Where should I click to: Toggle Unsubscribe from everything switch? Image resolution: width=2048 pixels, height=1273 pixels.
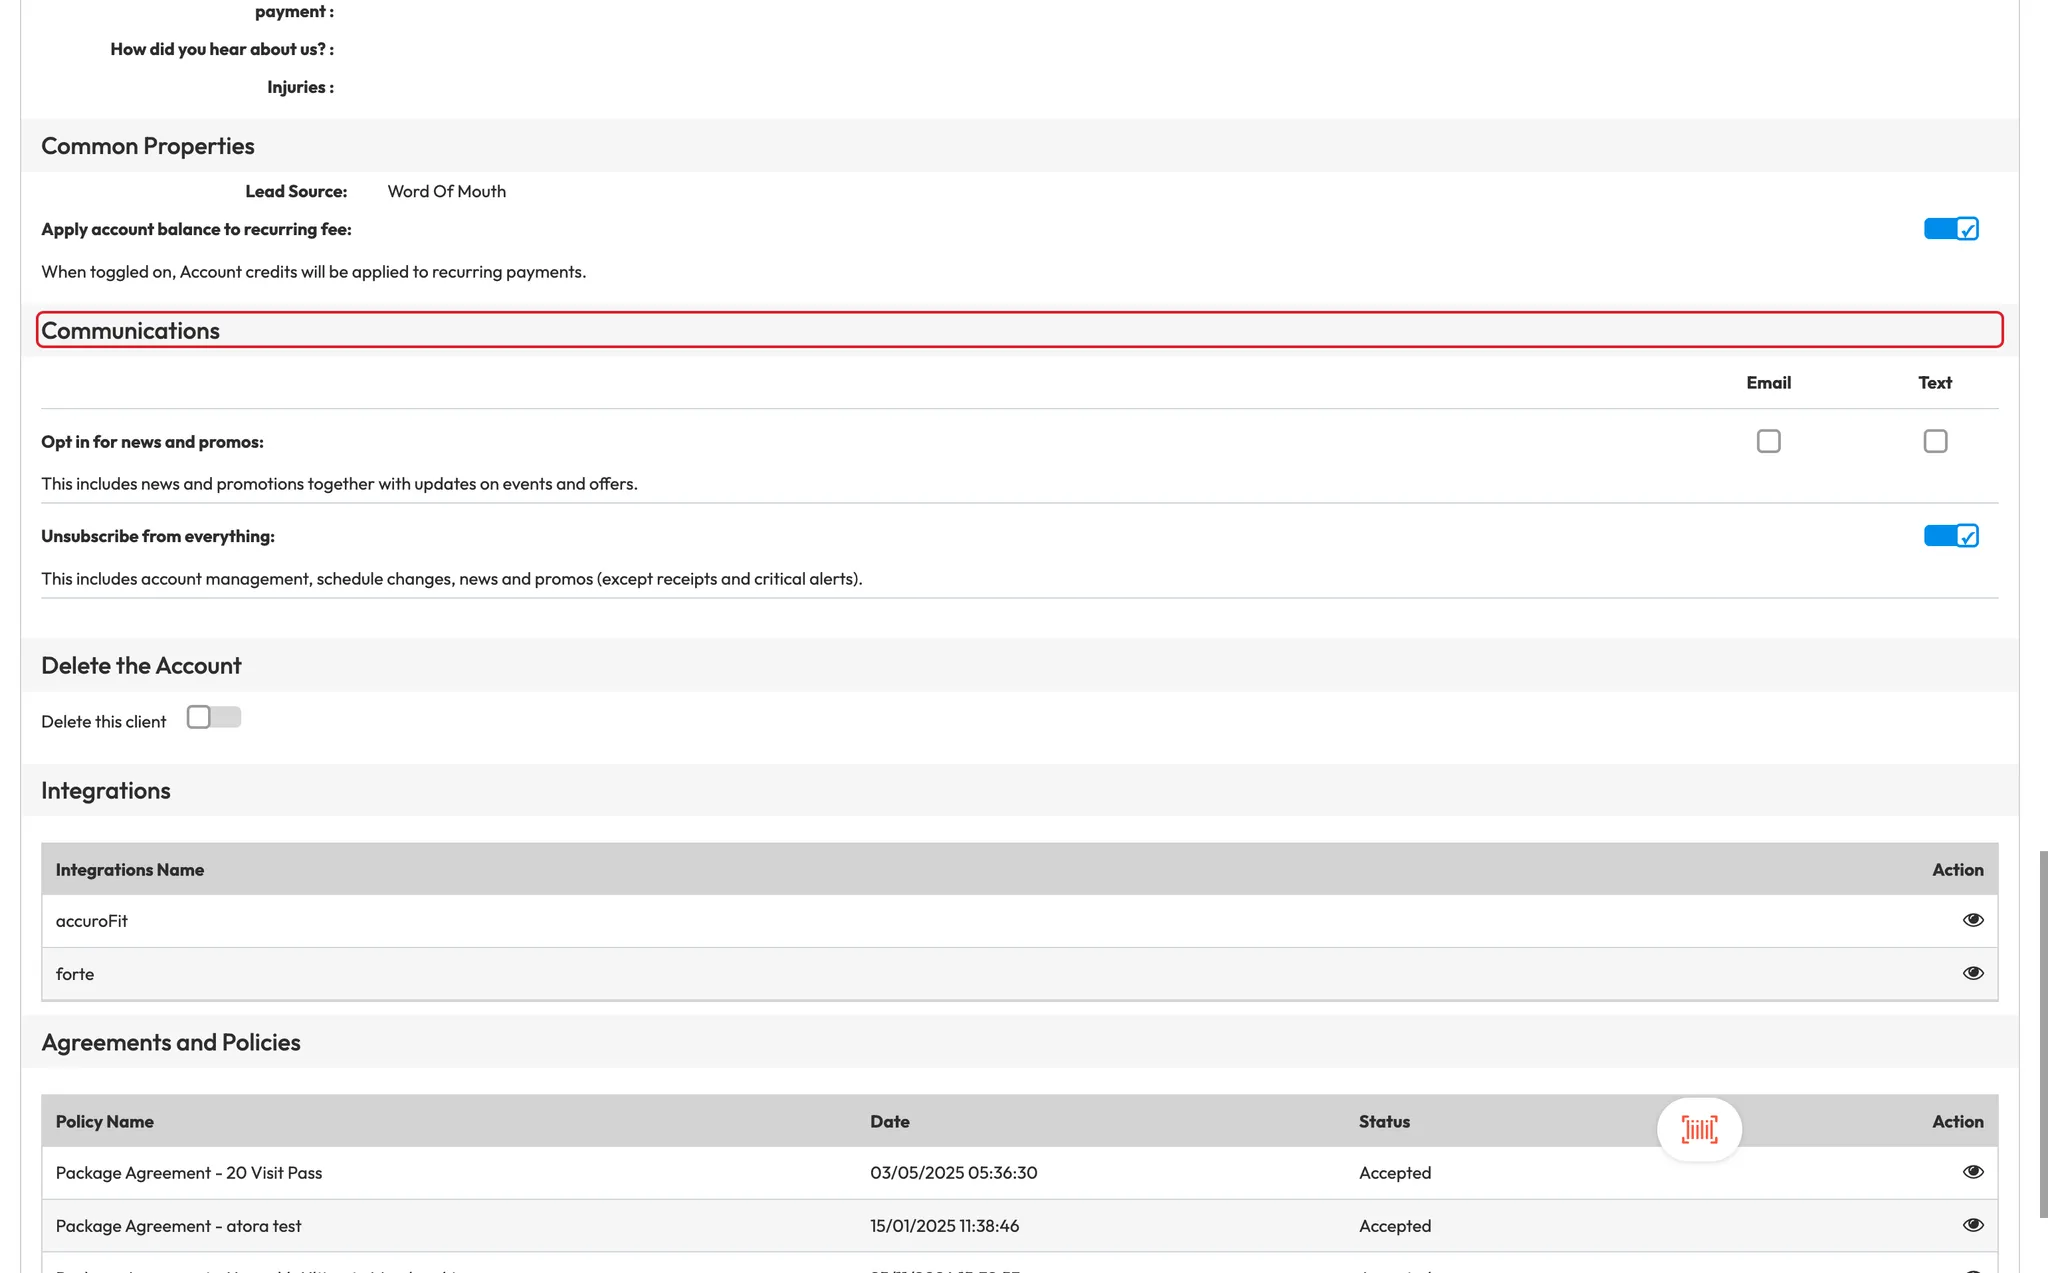1950,536
